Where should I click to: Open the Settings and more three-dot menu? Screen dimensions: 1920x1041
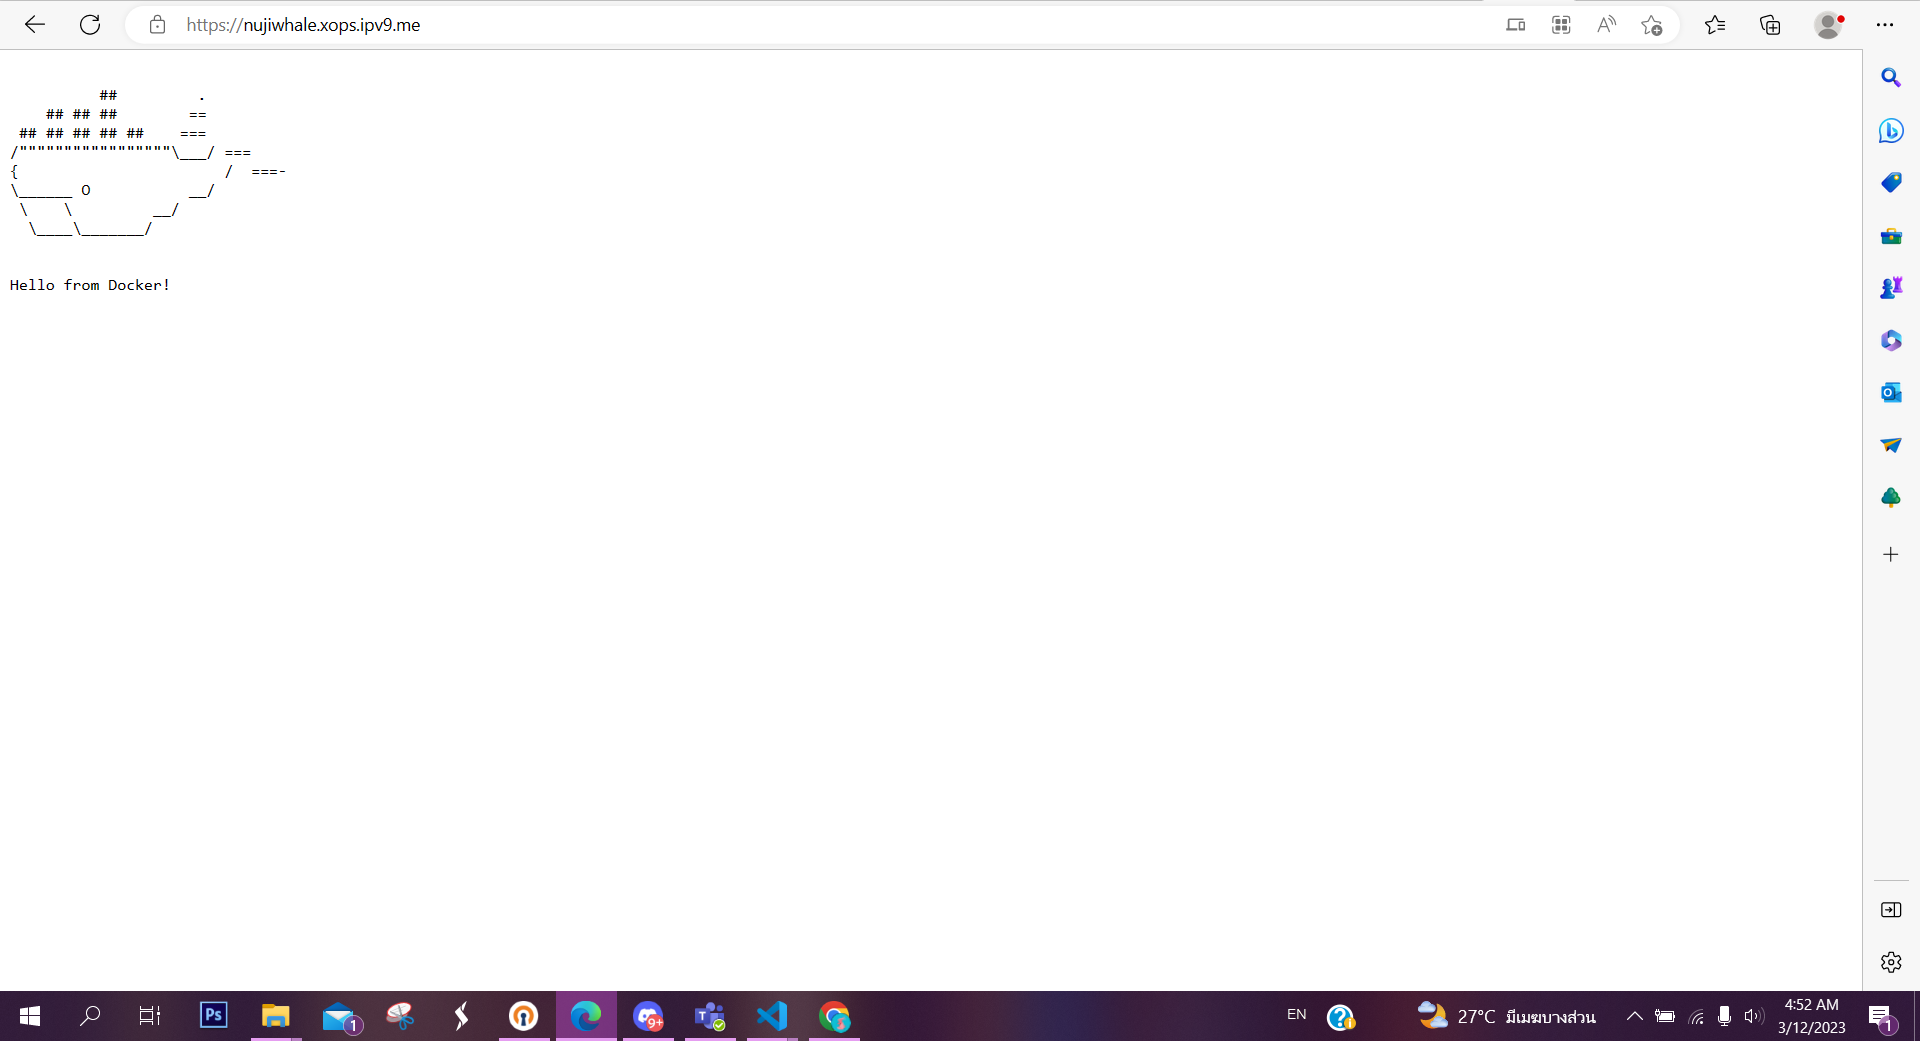tap(1885, 25)
